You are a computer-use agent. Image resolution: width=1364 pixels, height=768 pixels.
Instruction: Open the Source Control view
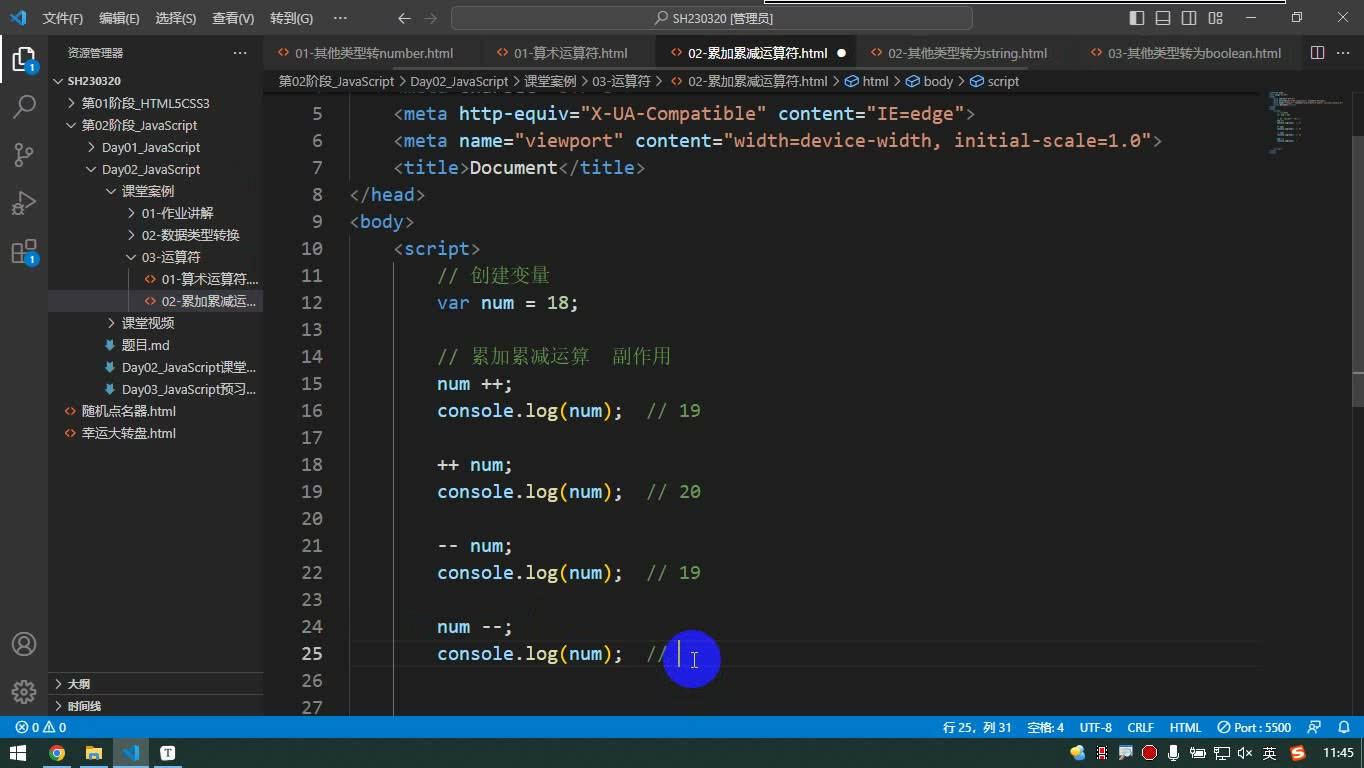click(24, 155)
